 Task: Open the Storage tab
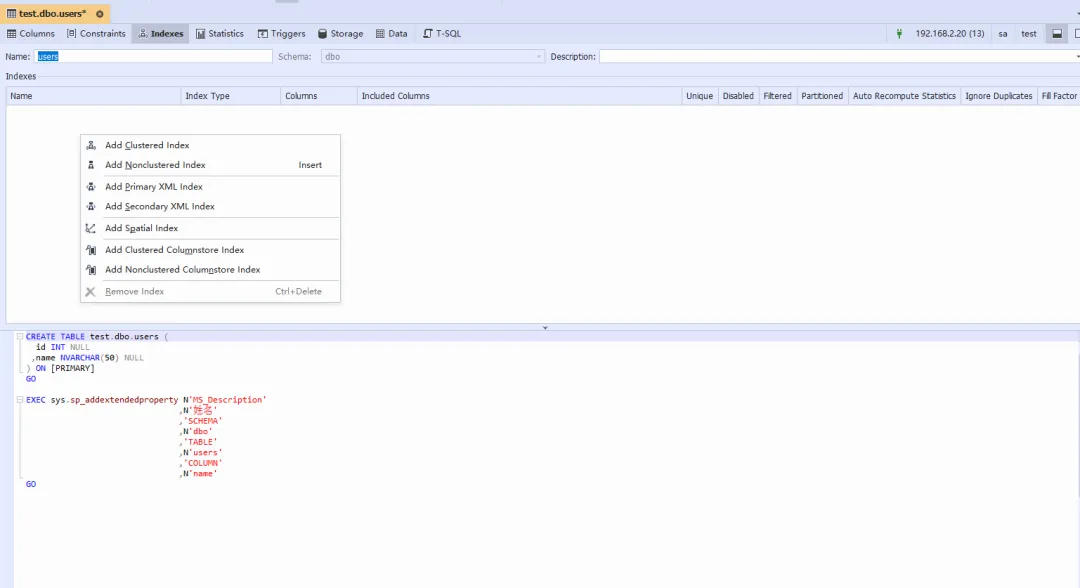click(x=340, y=34)
